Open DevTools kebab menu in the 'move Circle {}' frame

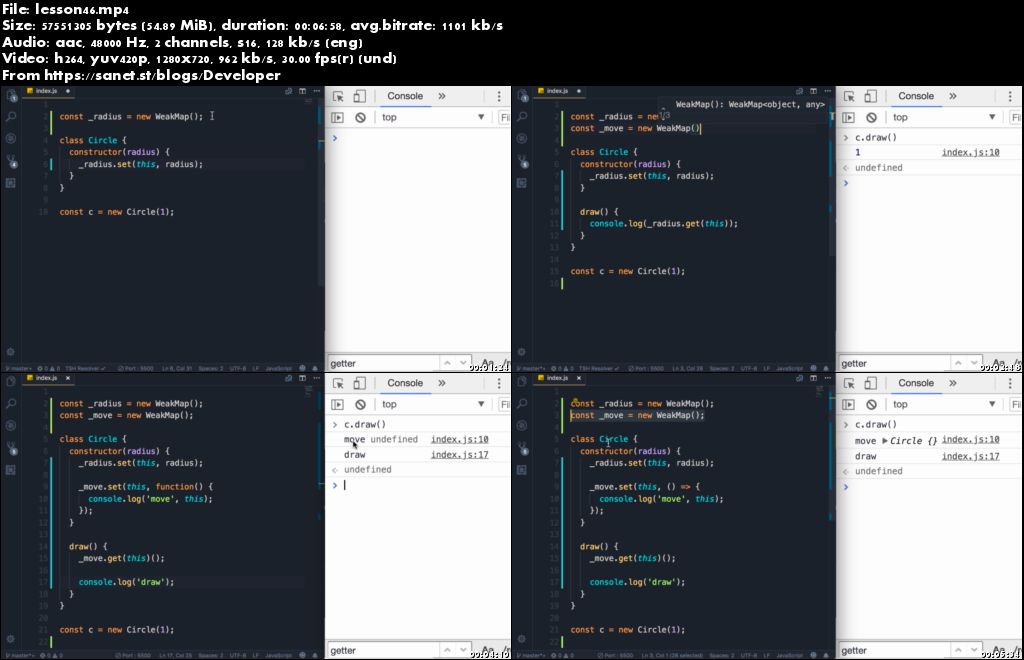click(x=1010, y=383)
